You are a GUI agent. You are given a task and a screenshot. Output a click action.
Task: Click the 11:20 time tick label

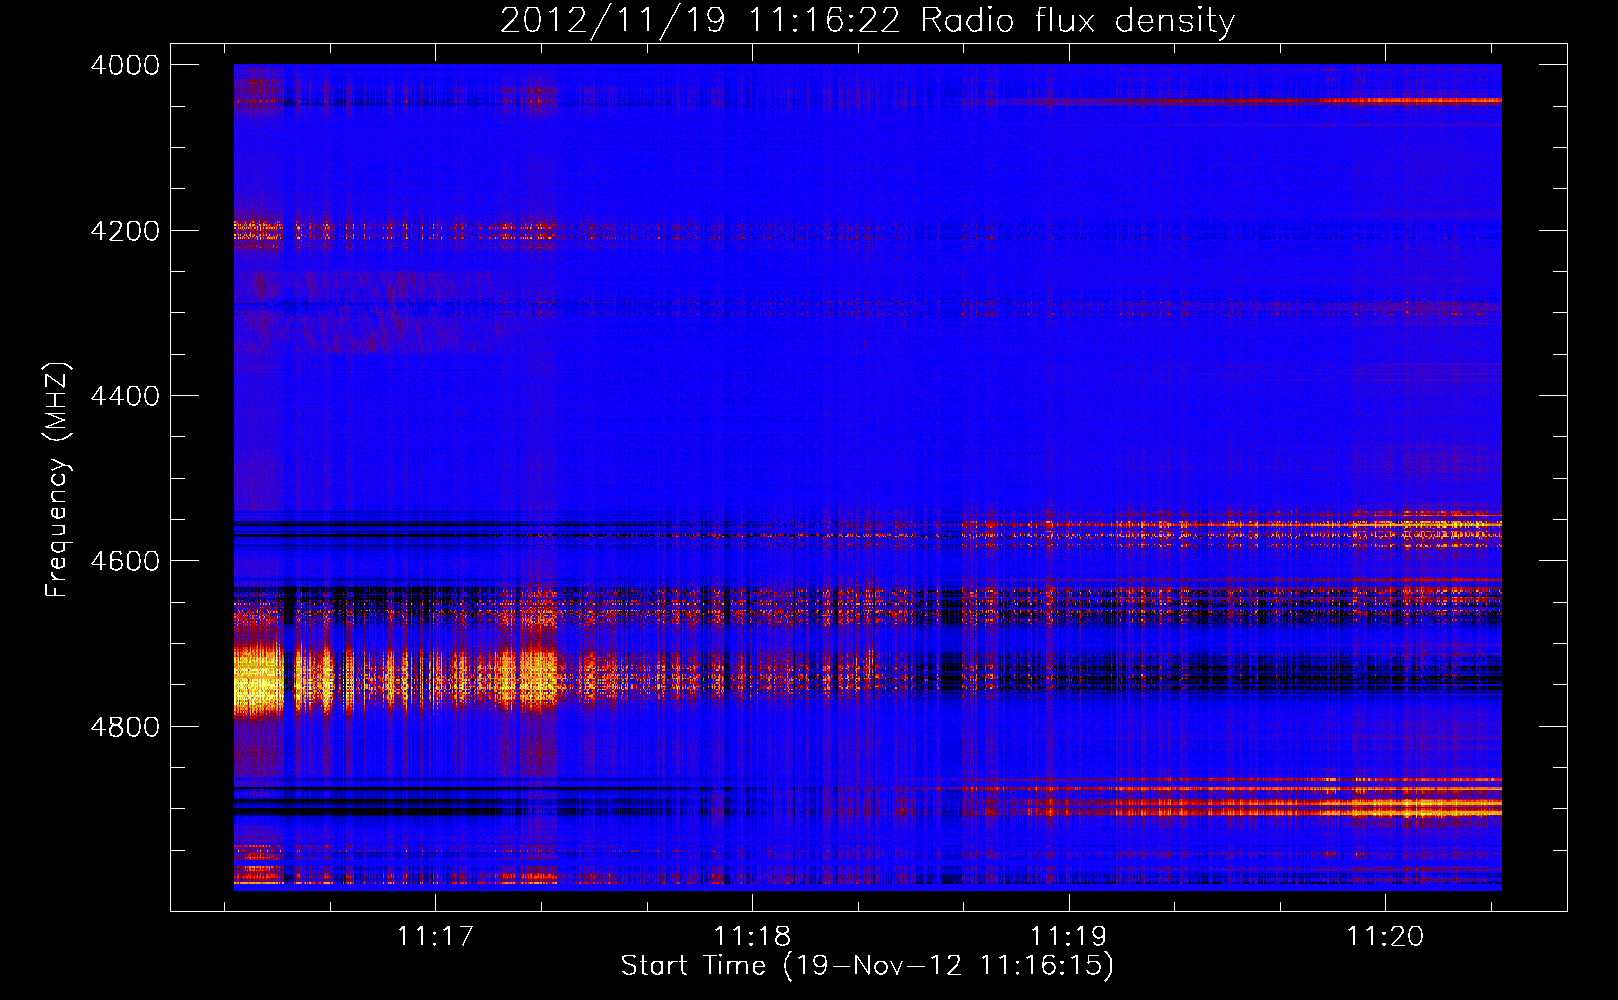click(1385, 936)
